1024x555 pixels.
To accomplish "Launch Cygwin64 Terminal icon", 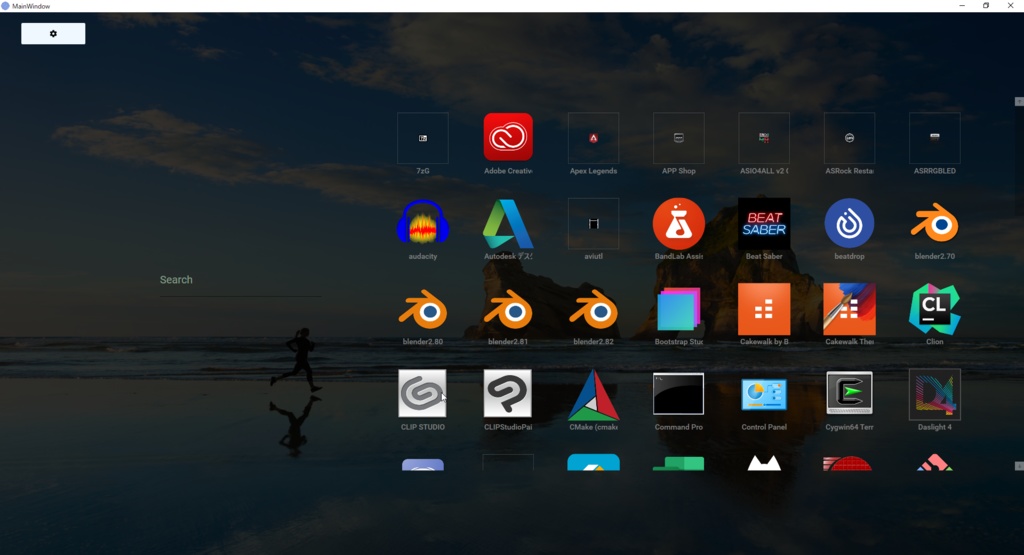I will click(849, 393).
